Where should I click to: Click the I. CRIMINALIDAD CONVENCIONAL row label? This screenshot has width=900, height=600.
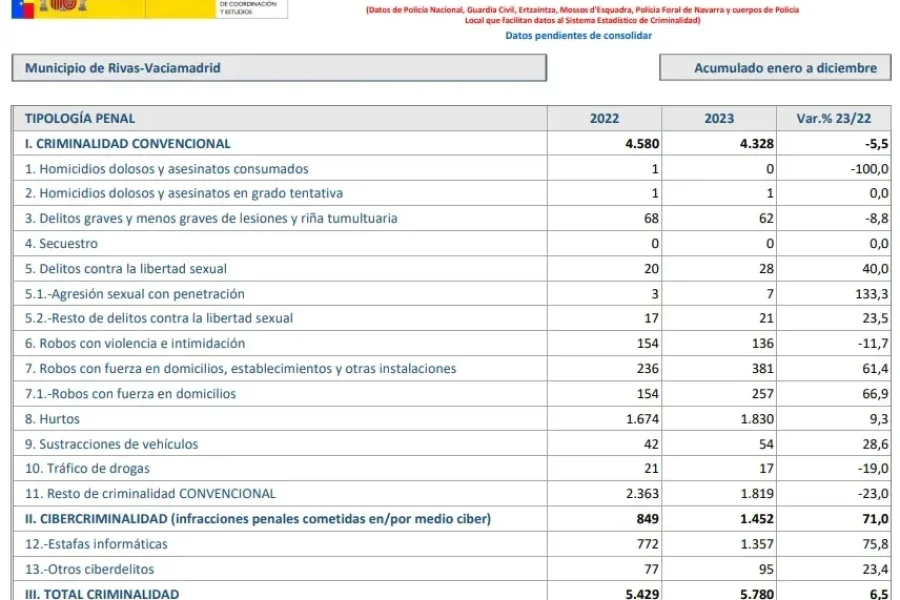pos(128,143)
